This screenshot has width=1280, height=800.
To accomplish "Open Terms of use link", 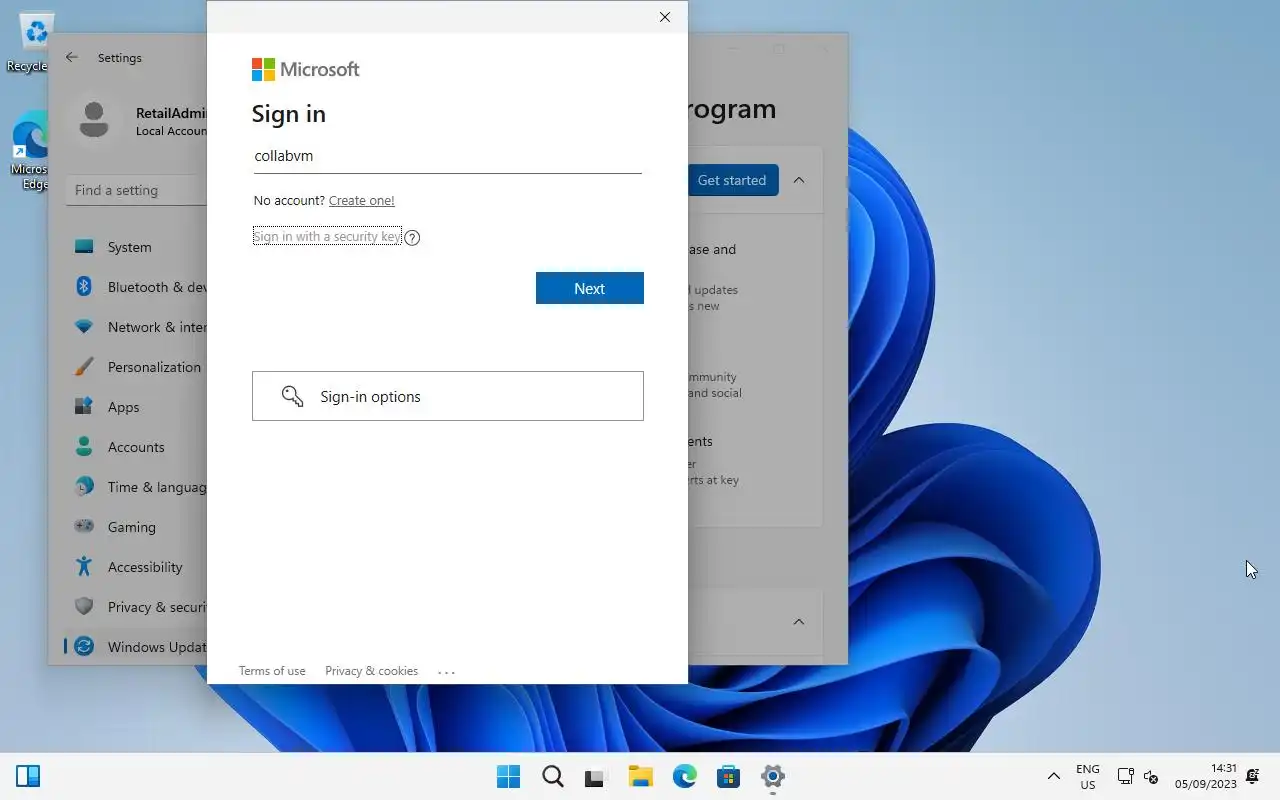I will click(272, 671).
